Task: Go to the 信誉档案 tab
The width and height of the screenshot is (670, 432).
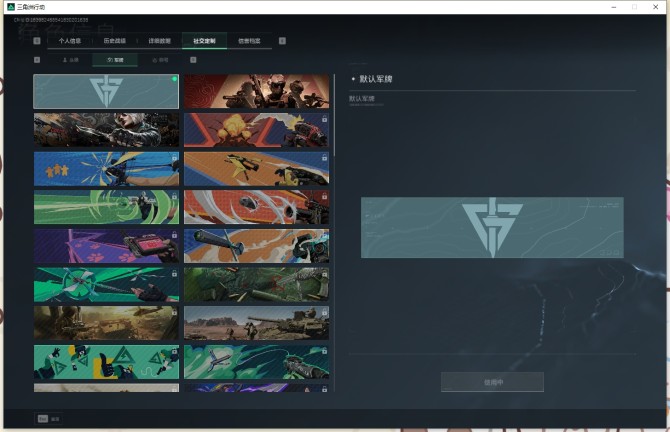Action: [249, 41]
